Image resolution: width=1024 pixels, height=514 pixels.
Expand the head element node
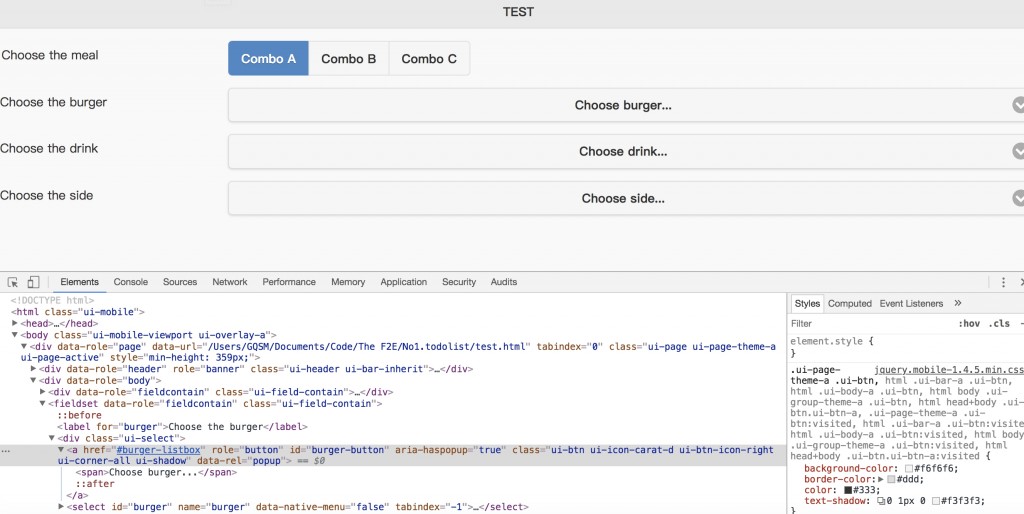pyautogui.click(x=15, y=323)
